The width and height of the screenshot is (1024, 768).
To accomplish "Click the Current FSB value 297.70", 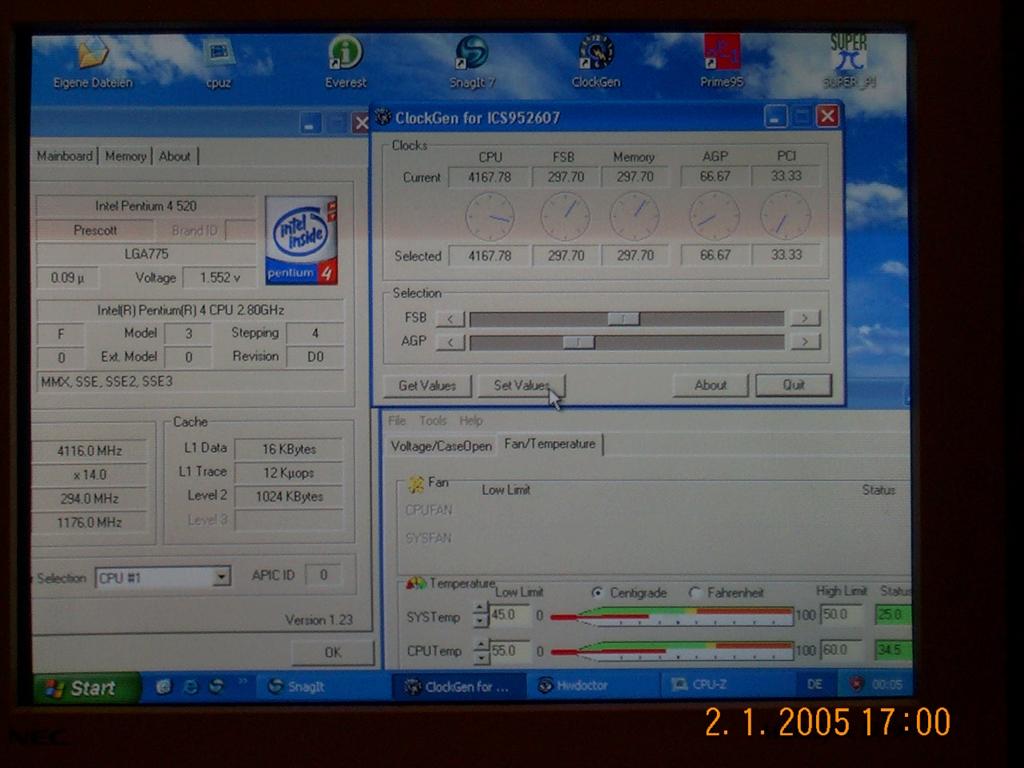I will click(566, 177).
